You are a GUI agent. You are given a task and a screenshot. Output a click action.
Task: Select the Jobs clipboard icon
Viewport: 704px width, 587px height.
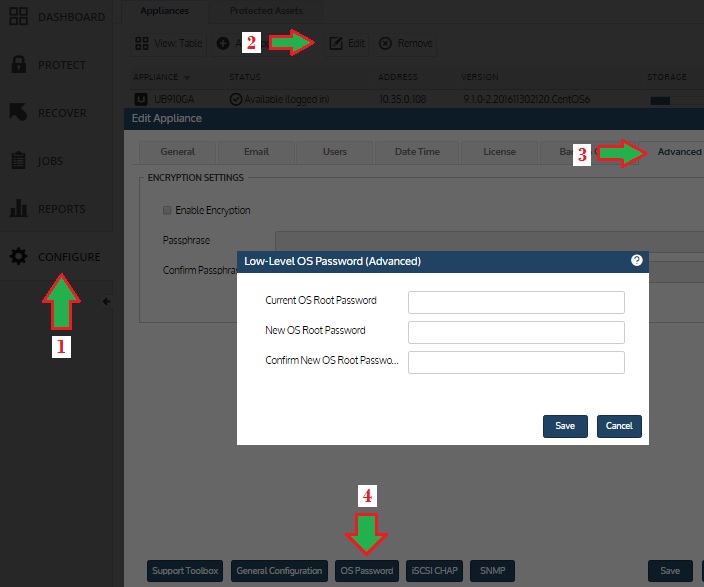tap(18, 161)
